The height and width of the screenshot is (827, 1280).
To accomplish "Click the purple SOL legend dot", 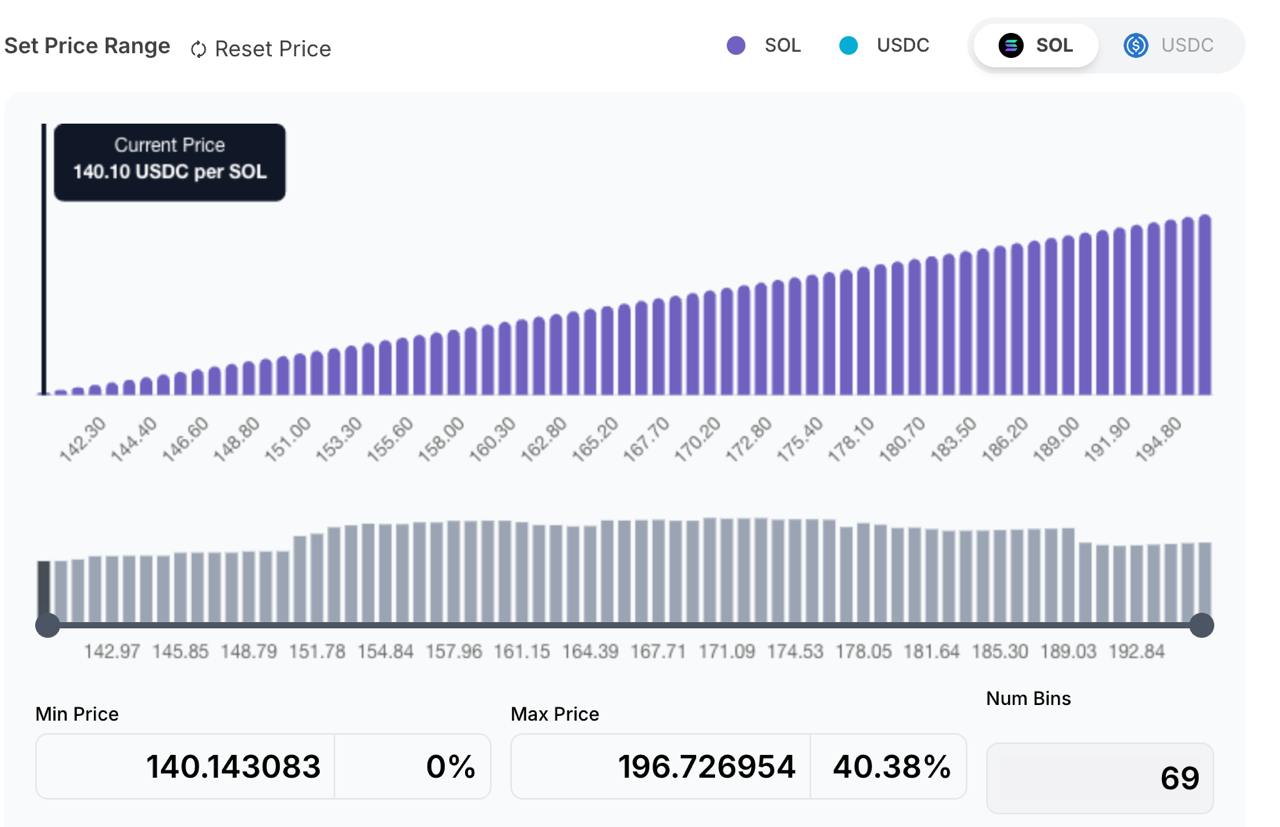I will [x=736, y=45].
